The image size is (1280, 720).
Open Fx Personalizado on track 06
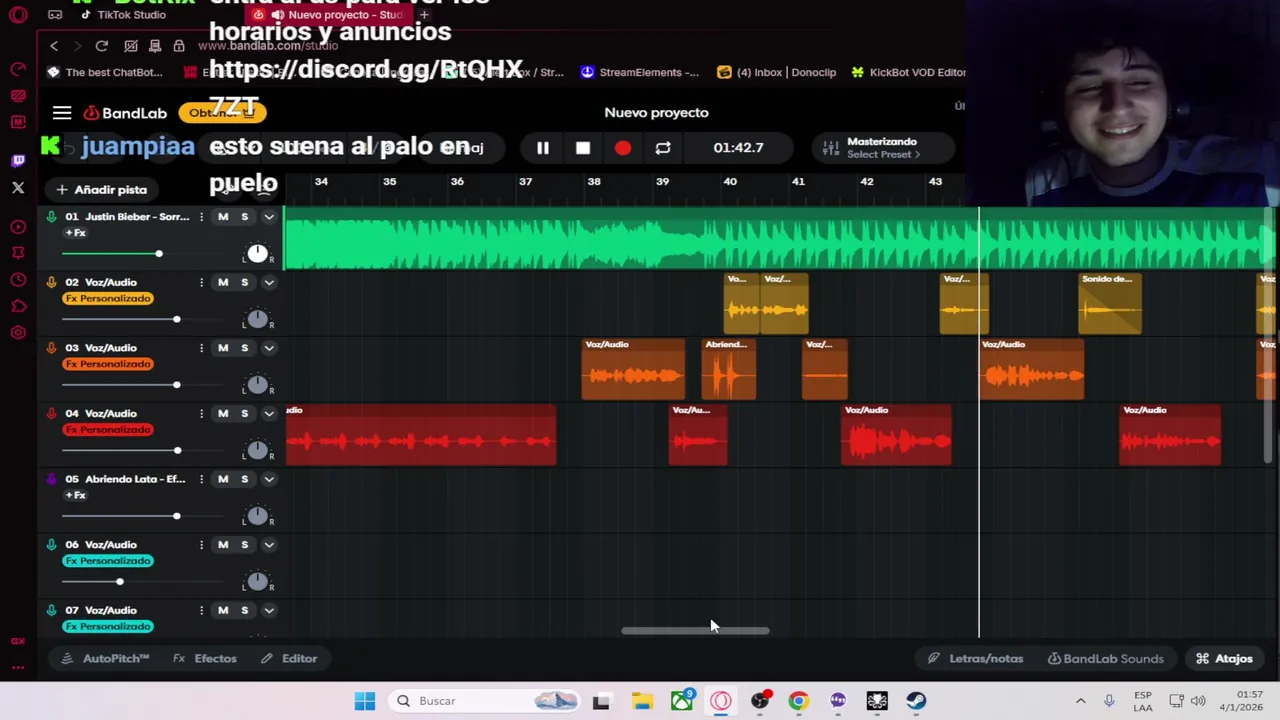108,561
